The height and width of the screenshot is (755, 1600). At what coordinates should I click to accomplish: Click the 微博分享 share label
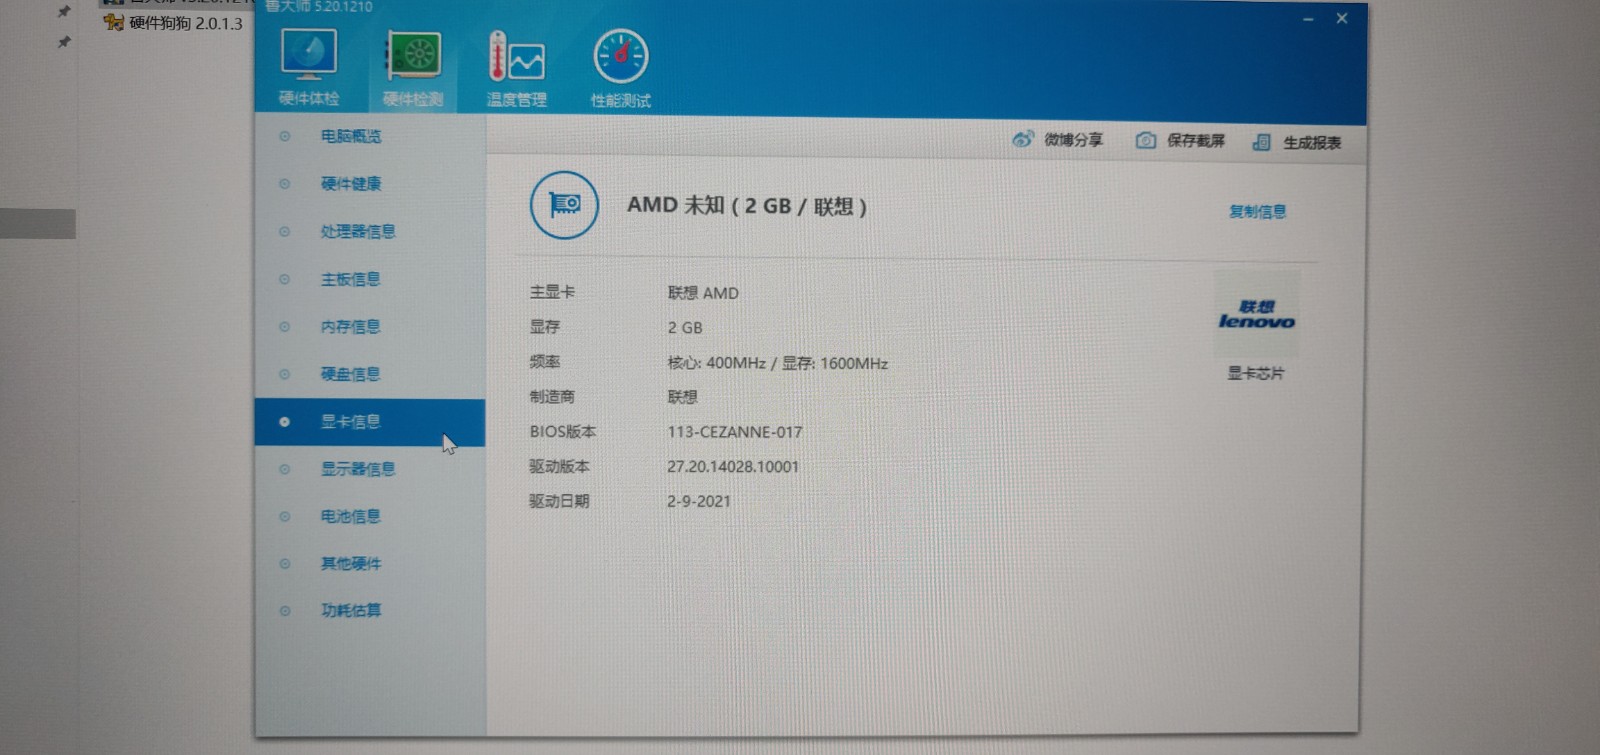(x=1073, y=140)
